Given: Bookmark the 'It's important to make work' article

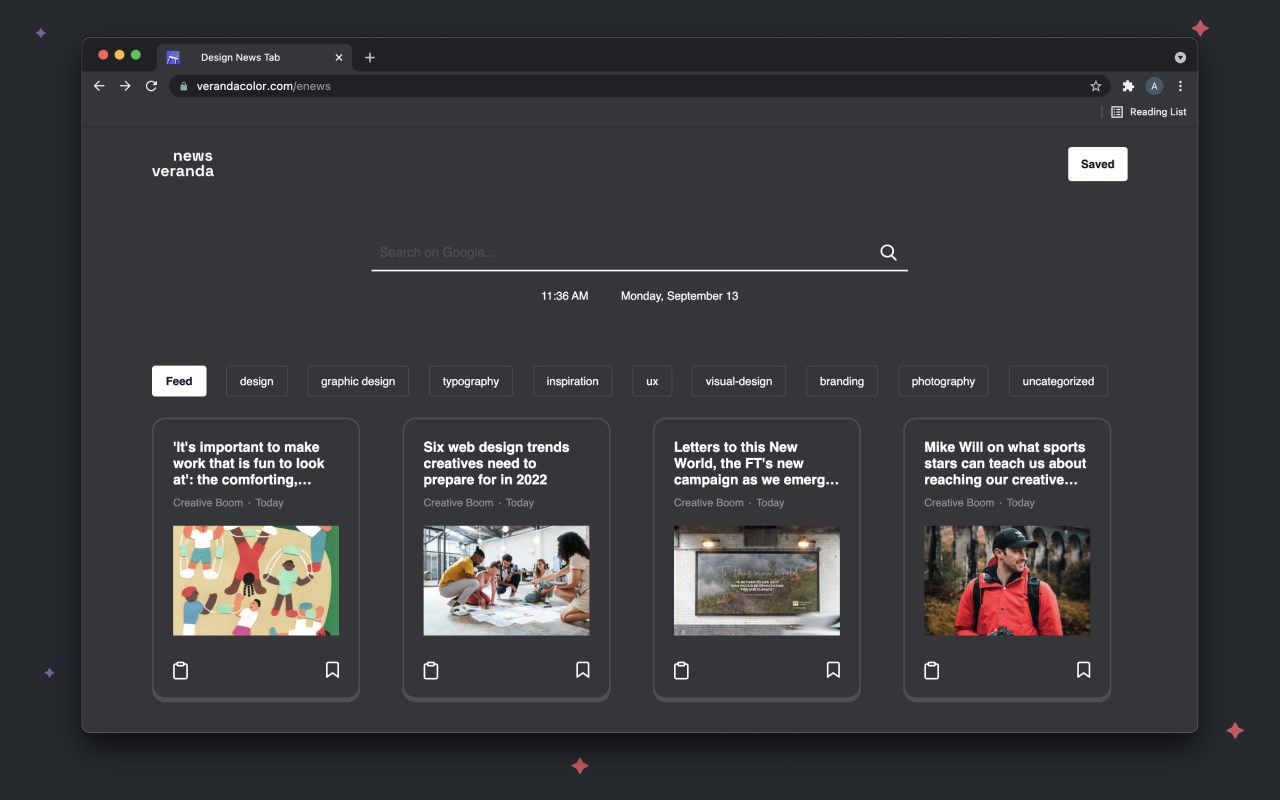Looking at the screenshot, I should tap(333, 670).
